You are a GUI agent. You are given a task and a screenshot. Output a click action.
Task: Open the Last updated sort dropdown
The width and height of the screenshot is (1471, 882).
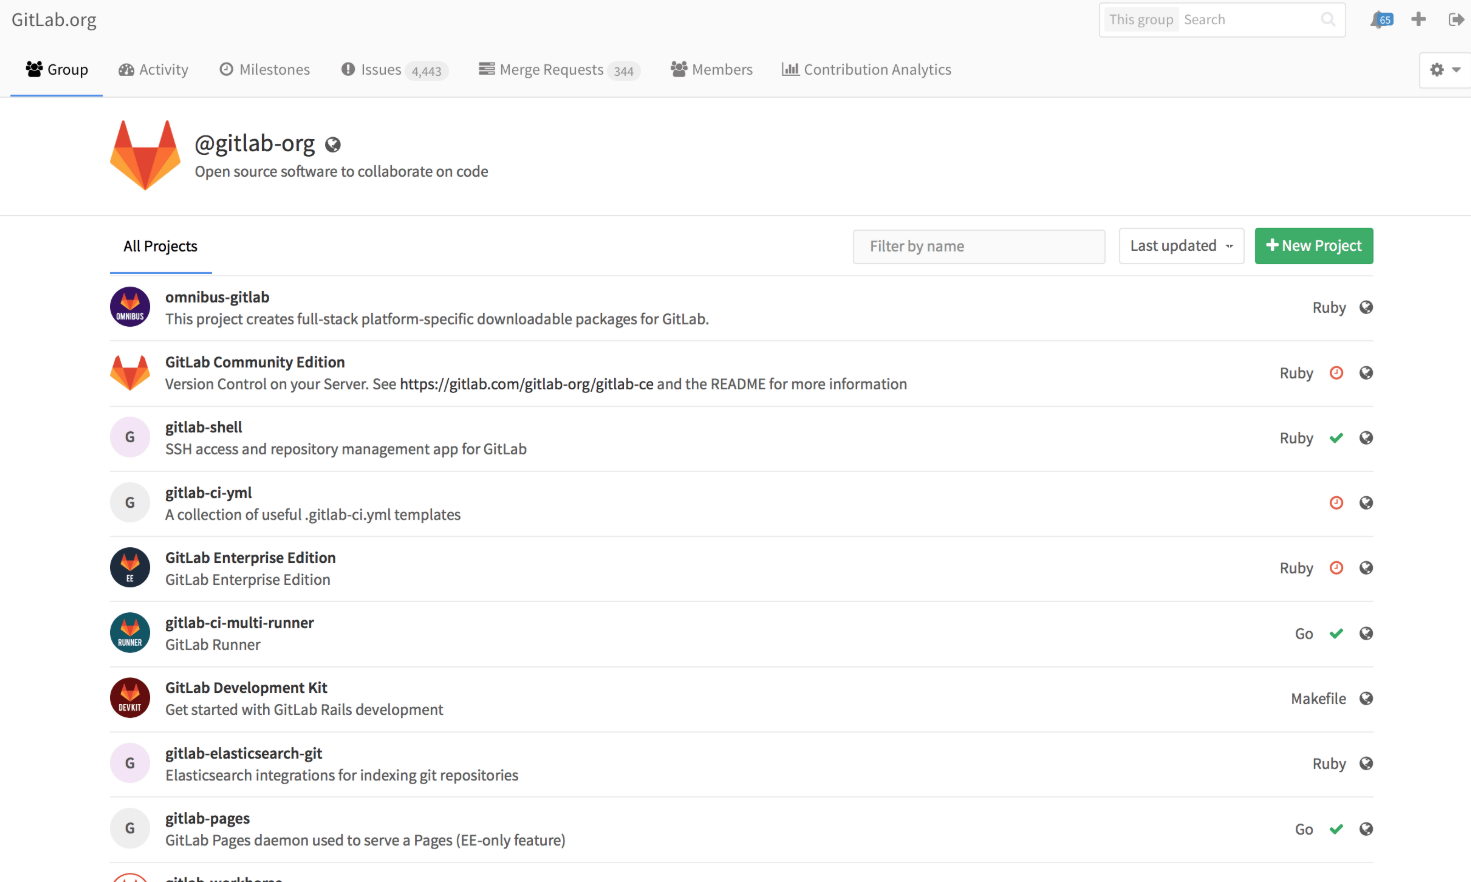tap(1181, 246)
